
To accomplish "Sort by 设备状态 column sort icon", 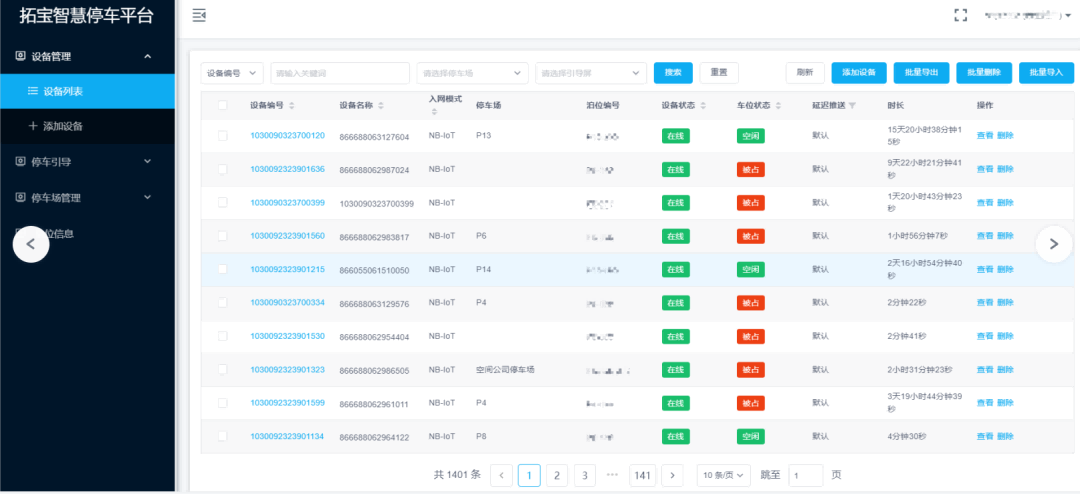I will point(703,106).
